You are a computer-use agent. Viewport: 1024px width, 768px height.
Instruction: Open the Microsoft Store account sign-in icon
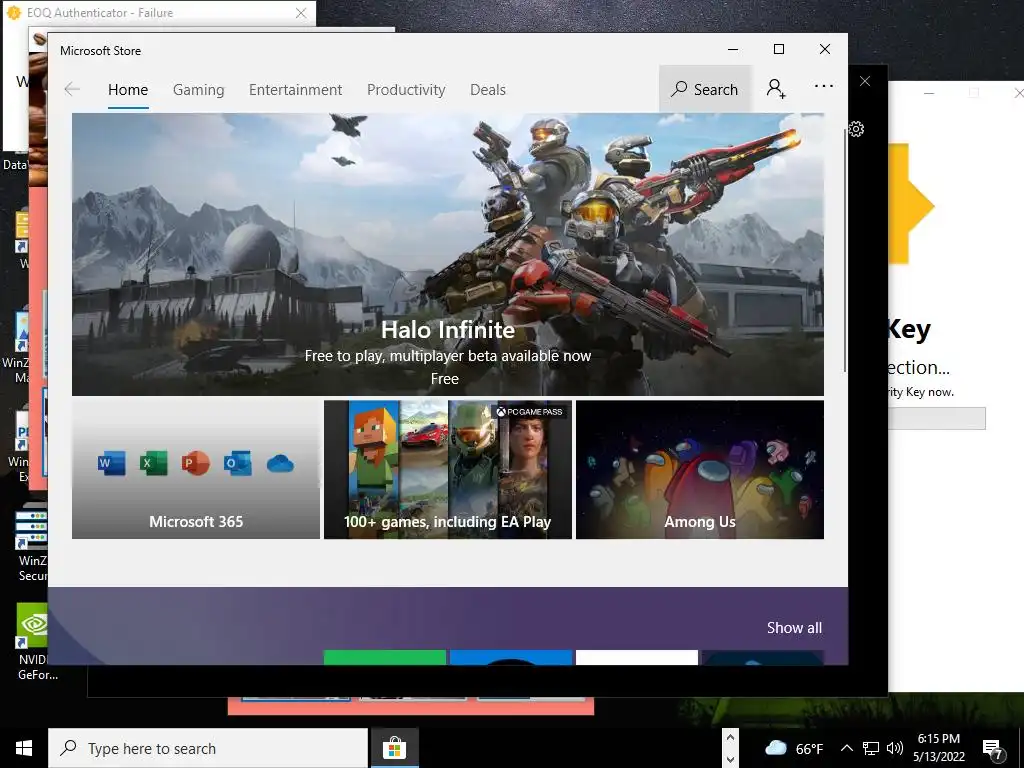click(776, 88)
